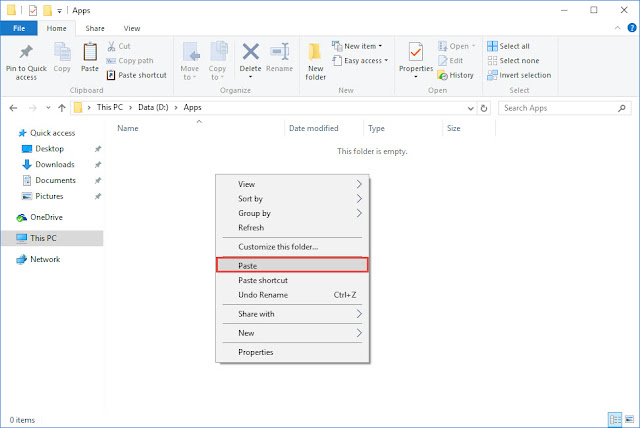Expand Group by submenu in context menu
The height and width of the screenshot is (428, 640).
[293, 213]
